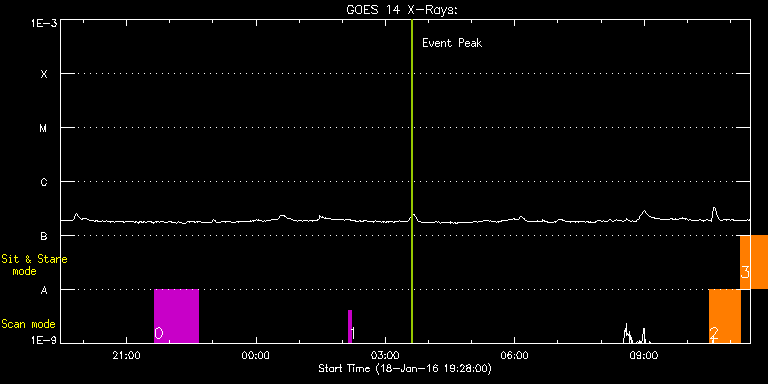
Task: Click the X flare class axis label
Action: tap(44, 74)
